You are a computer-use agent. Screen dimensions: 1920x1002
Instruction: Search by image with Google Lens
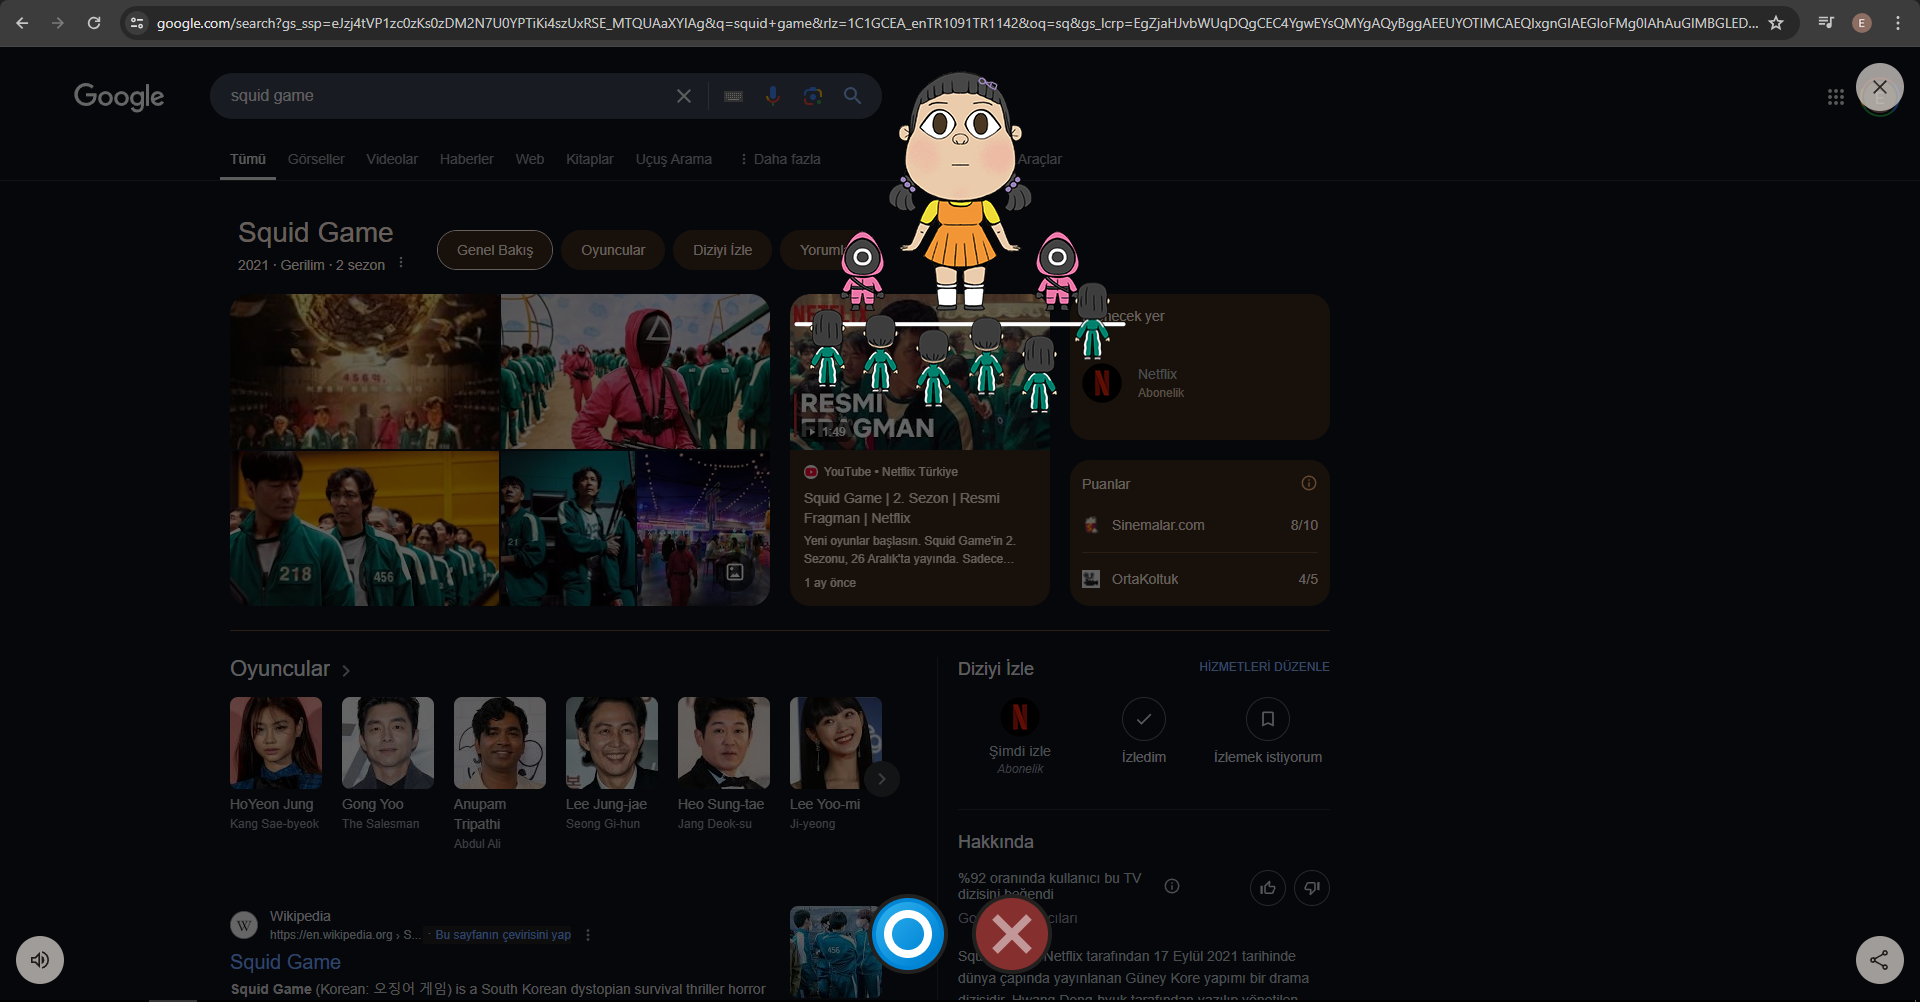pyautogui.click(x=813, y=96)
